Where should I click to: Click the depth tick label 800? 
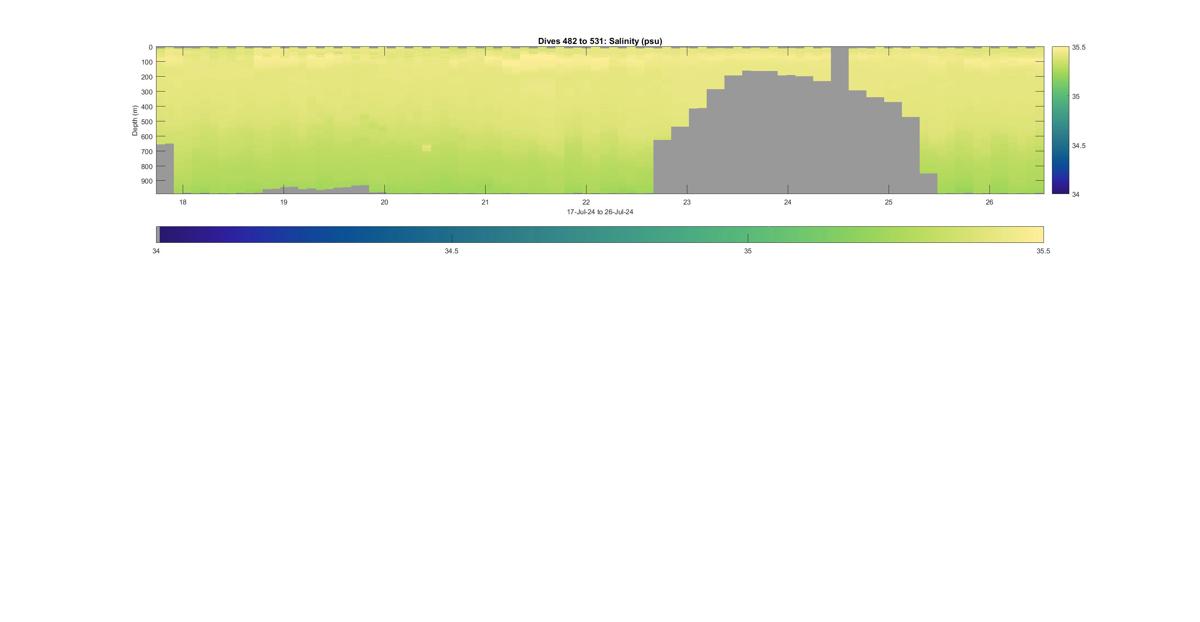point(146,166)
